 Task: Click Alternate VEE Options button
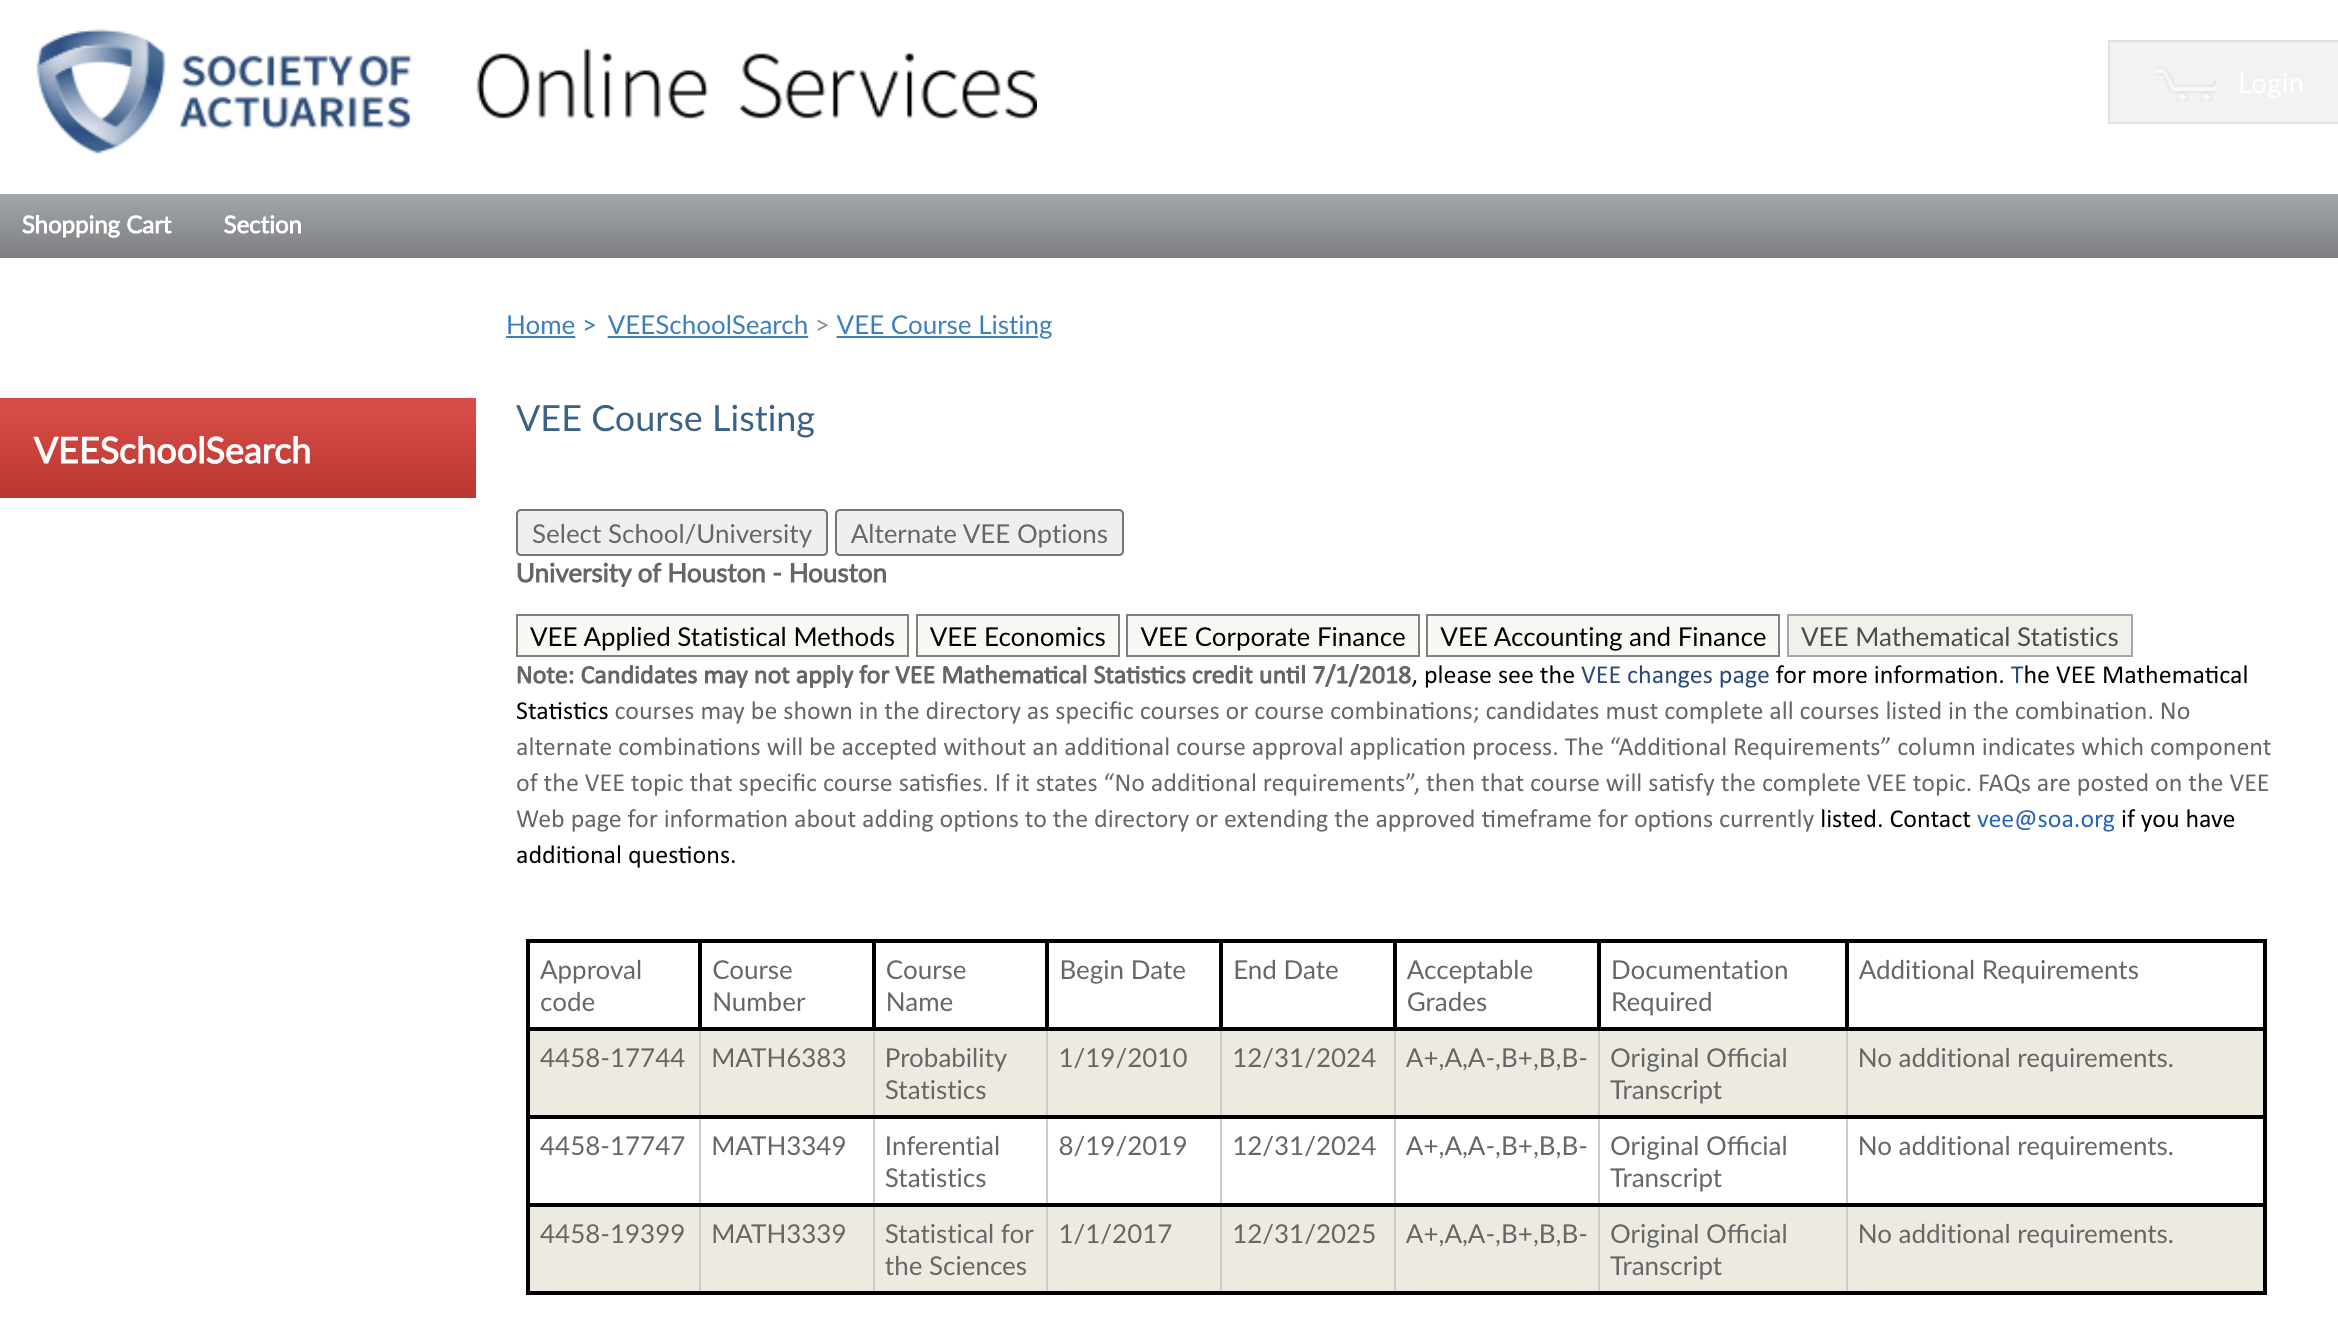point(979,533)
